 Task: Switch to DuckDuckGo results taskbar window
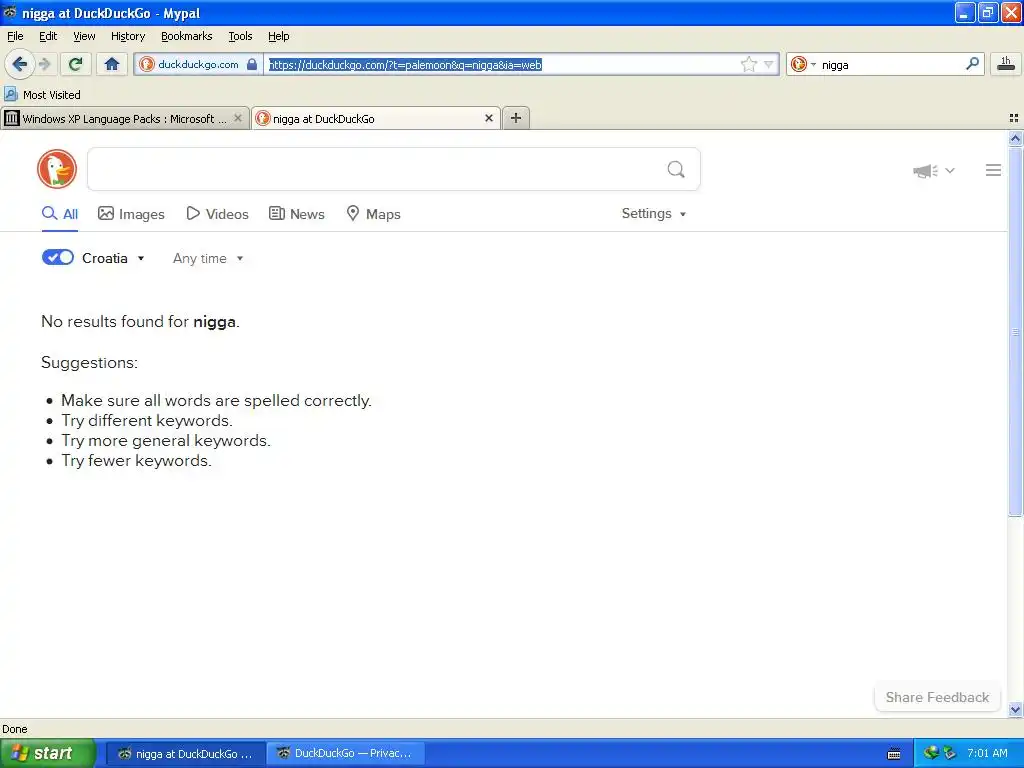tap(185, 754)
